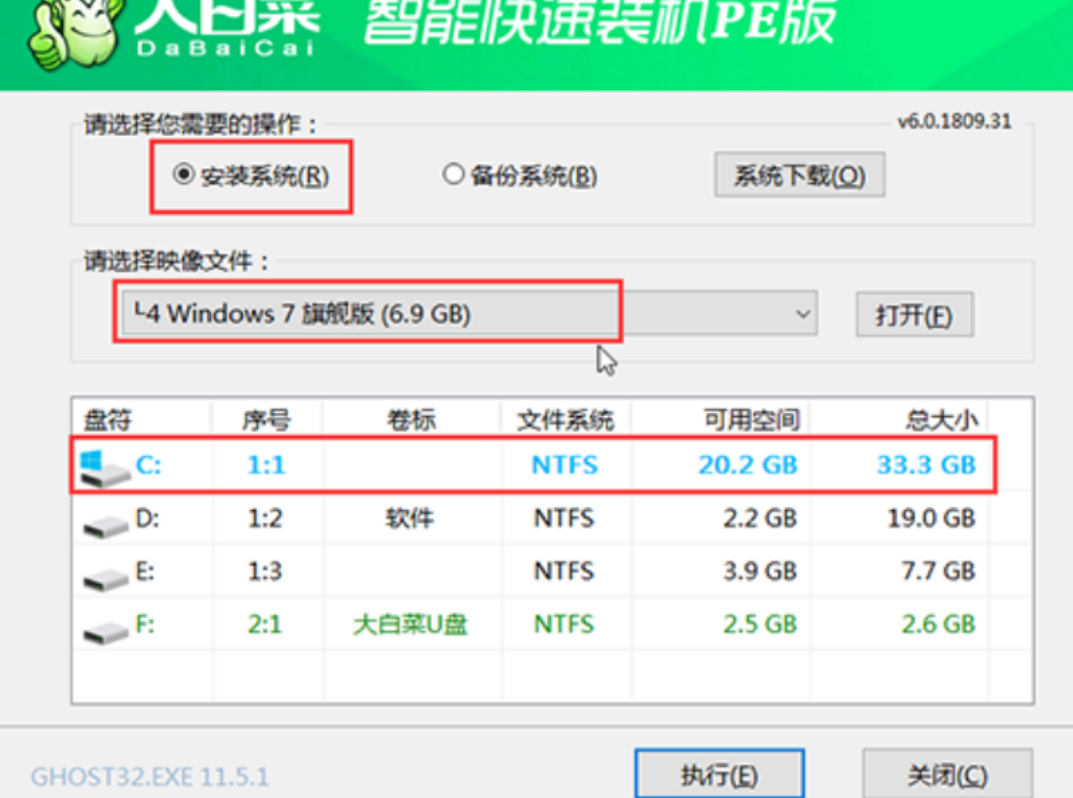Click the GHOST32.EXE 11.5.1 status text

[150, 777]
